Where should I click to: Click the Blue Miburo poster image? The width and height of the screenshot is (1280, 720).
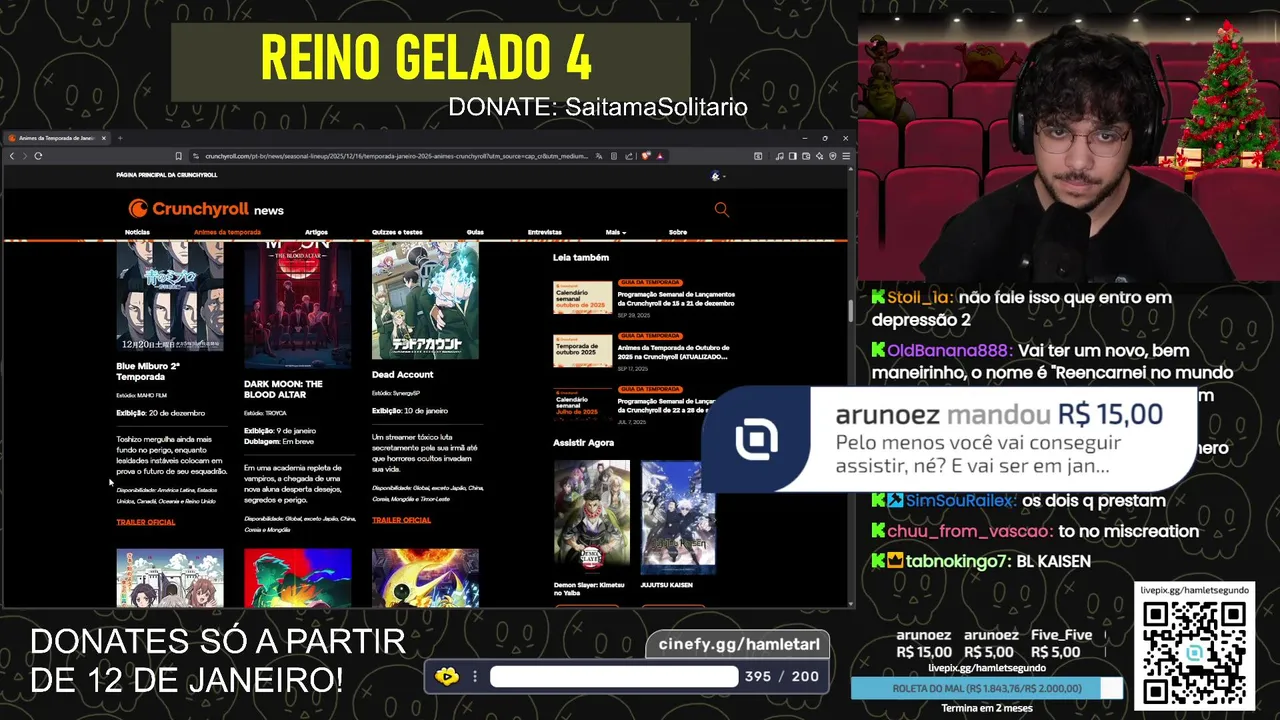[x=170, y=295]
